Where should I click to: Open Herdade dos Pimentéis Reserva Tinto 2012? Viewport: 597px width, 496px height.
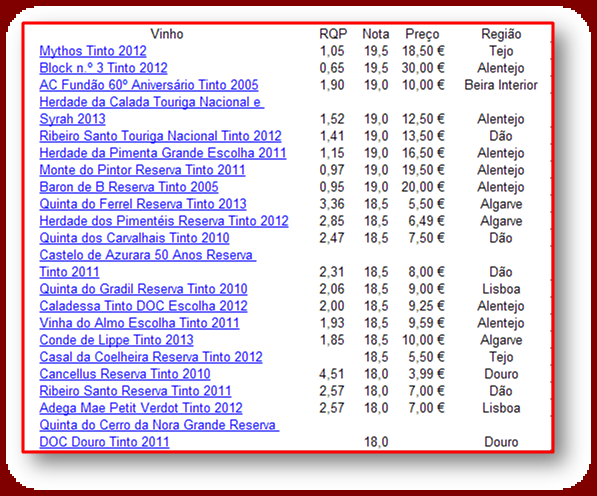tap(164, 221)
